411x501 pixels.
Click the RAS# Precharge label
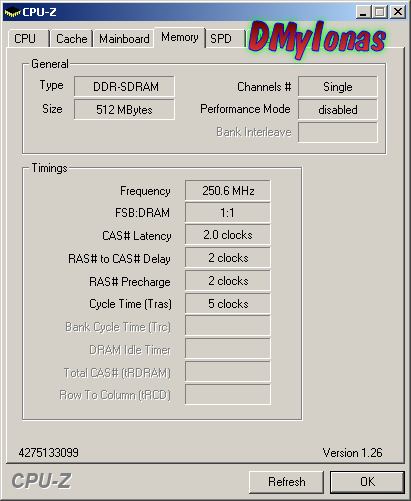click(130, 282)
